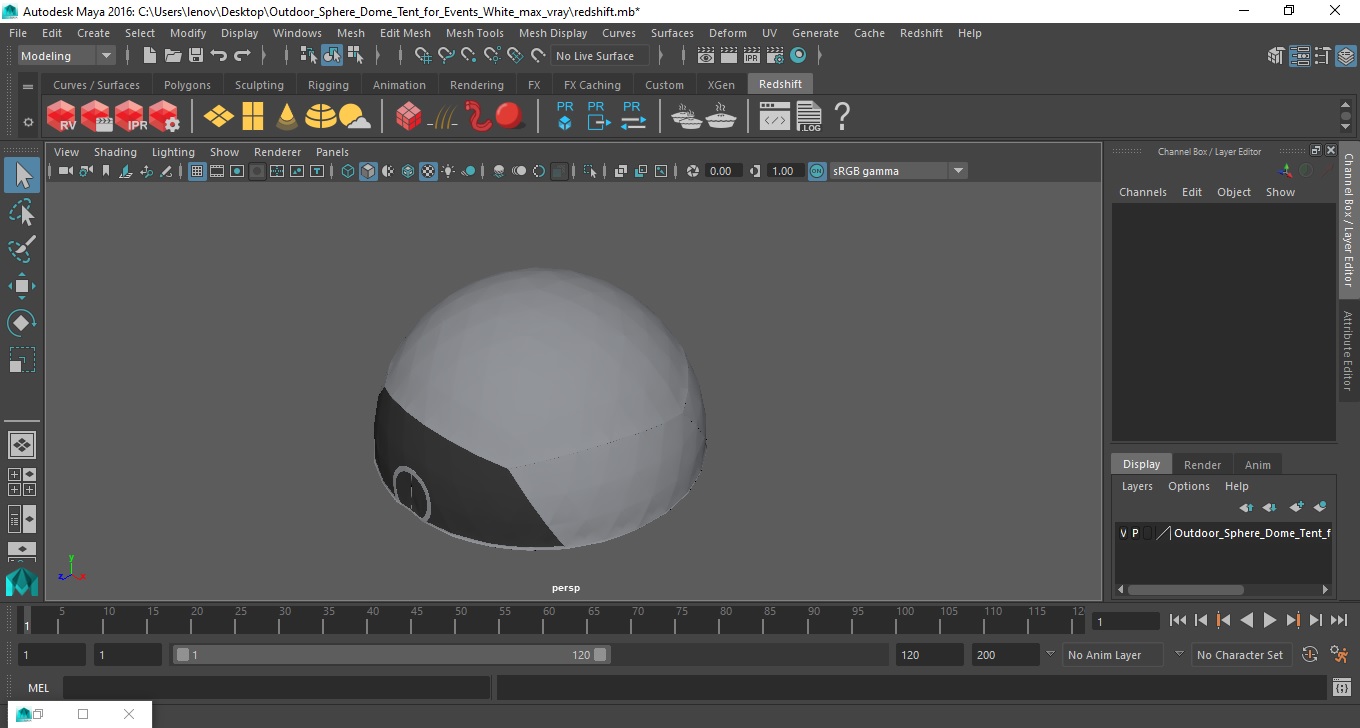
Task: Click the MEL command line input
Action: pyautogui.click(x=277, y=687)
